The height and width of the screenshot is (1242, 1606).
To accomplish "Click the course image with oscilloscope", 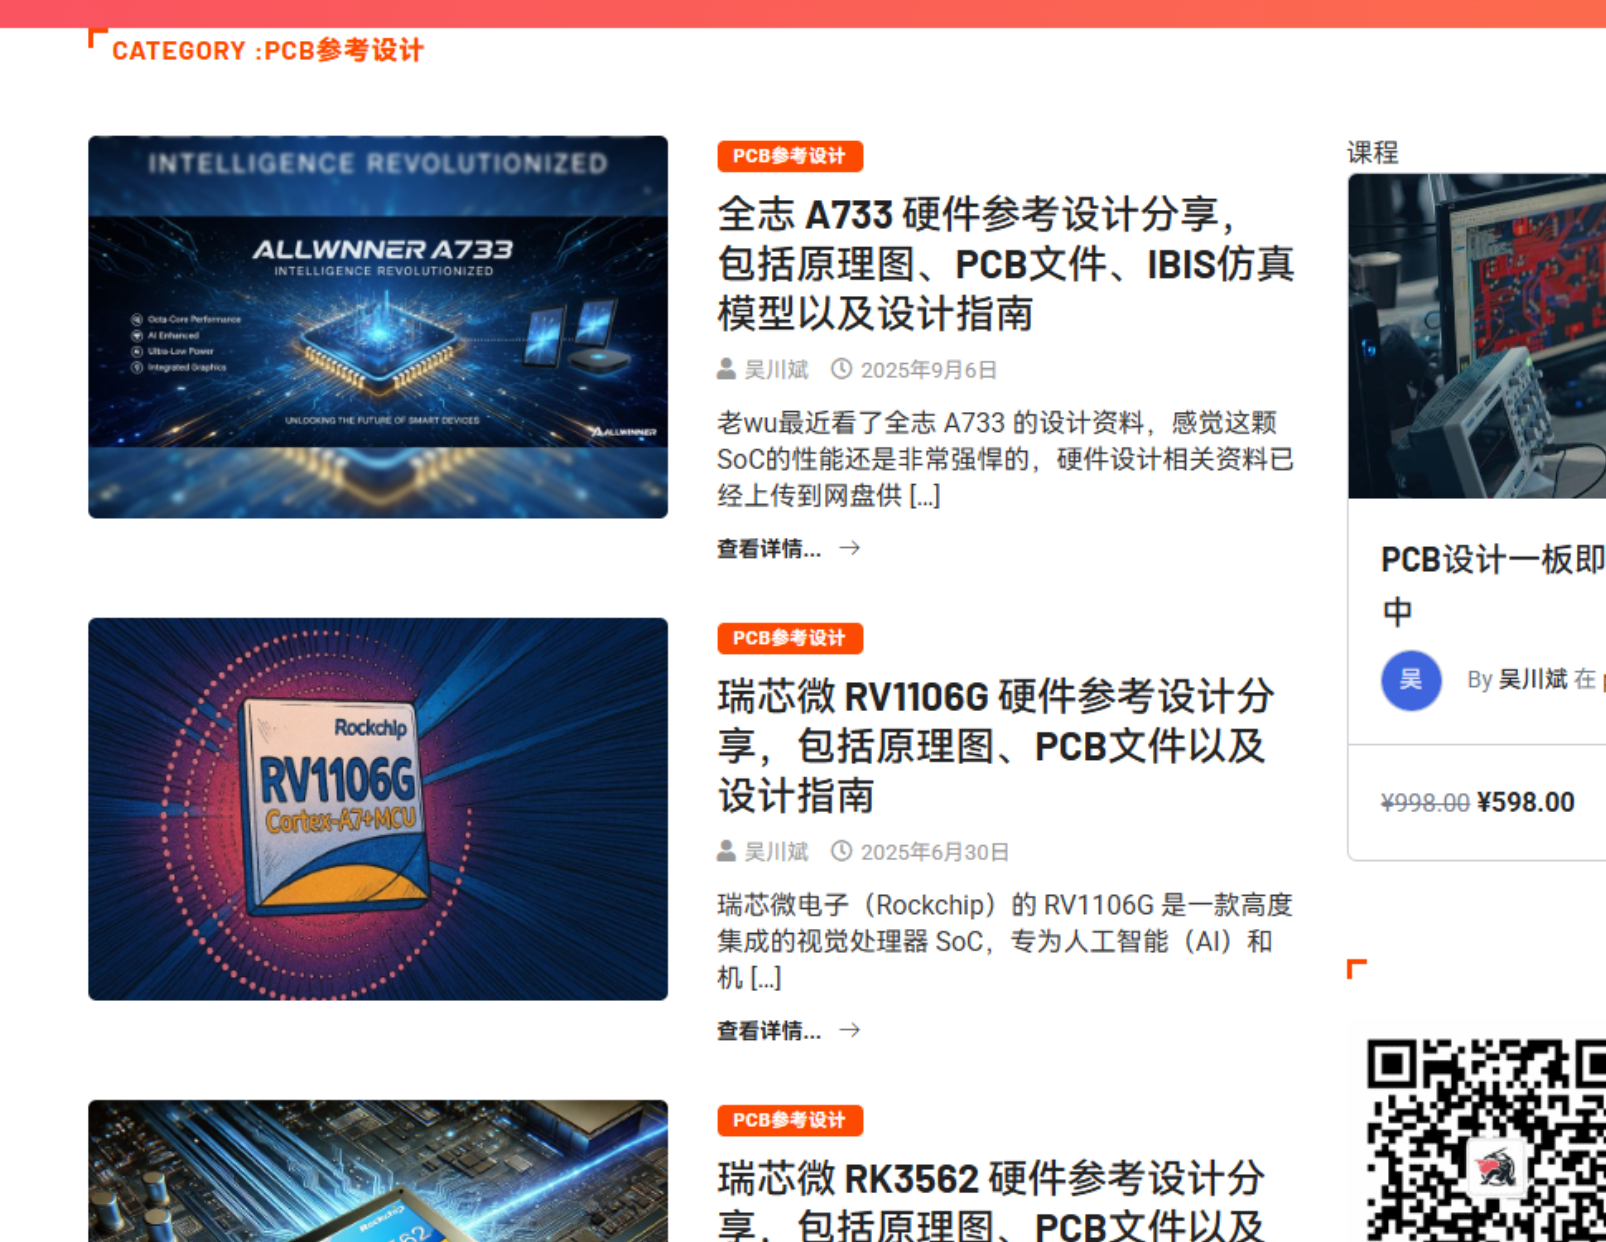I will [1476, 336].
